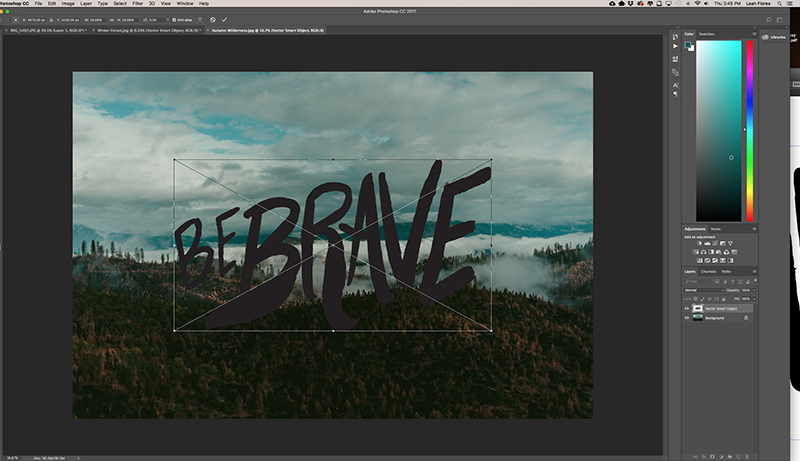This screenshot has width=800, height=461.
Task: Switch to the Swatches tab
Action: [x=707, y=34]
